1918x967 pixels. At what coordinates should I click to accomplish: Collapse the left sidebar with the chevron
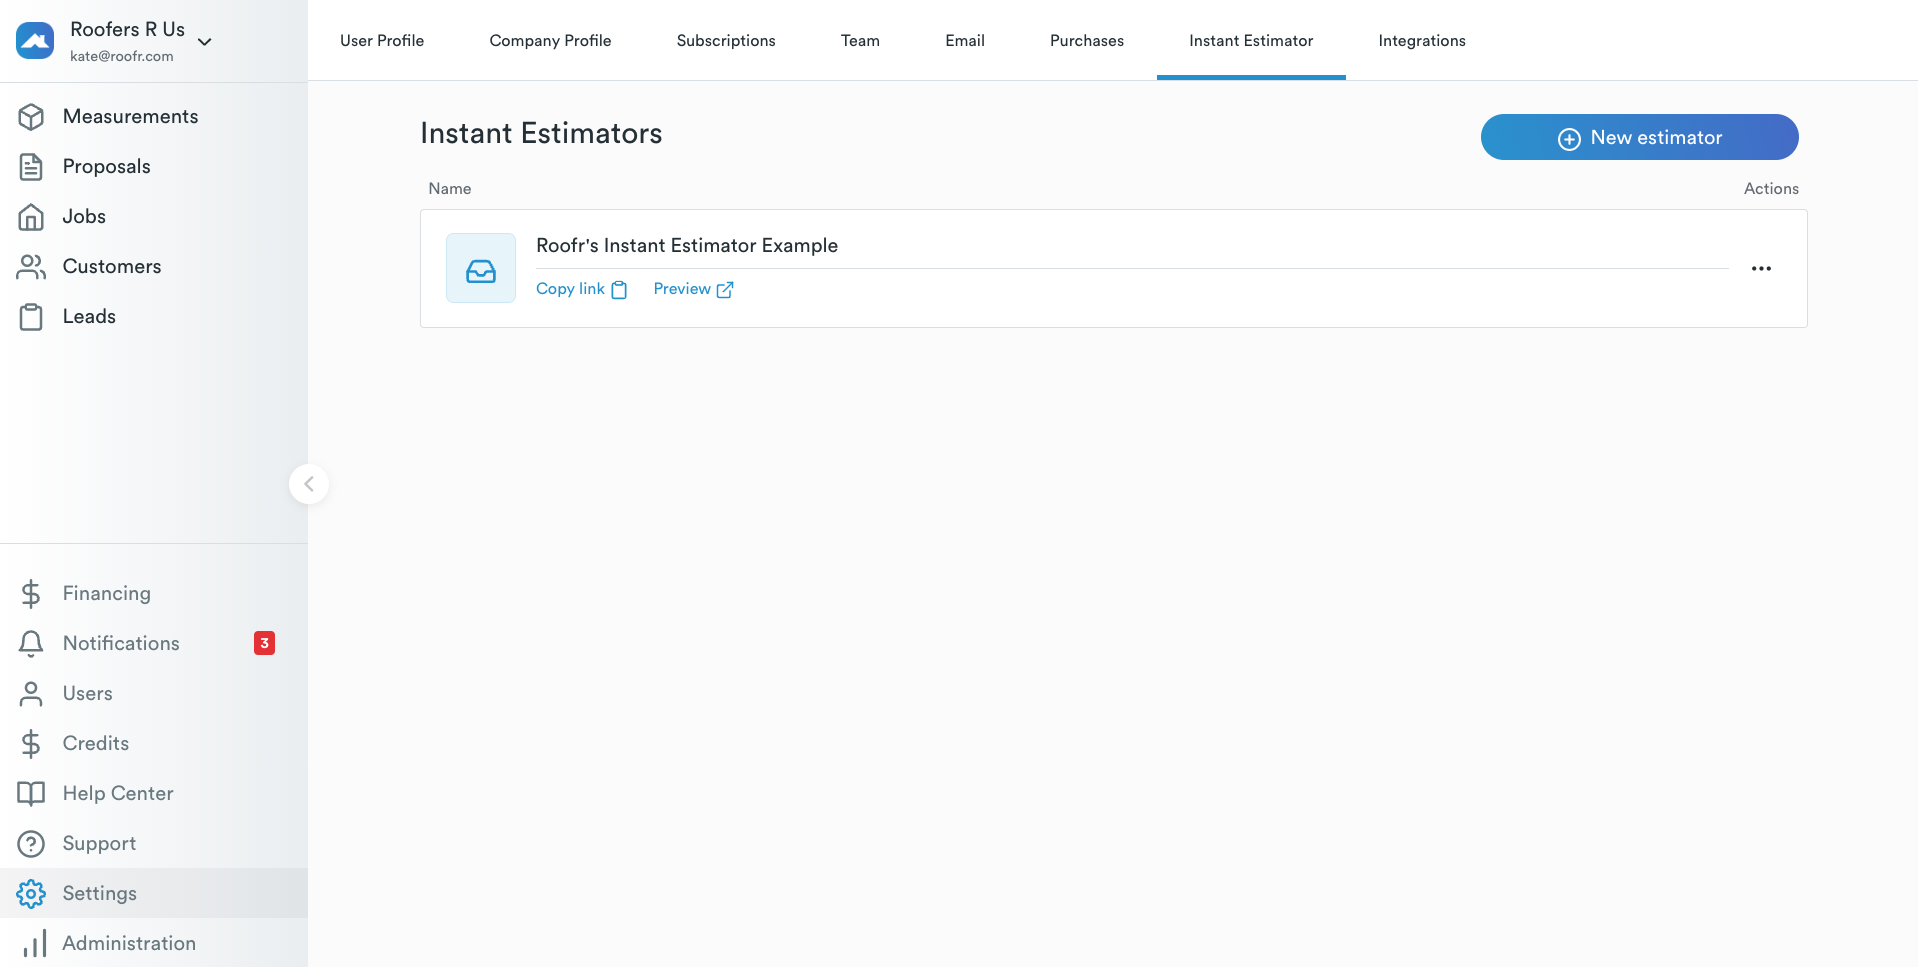(308, 484)
